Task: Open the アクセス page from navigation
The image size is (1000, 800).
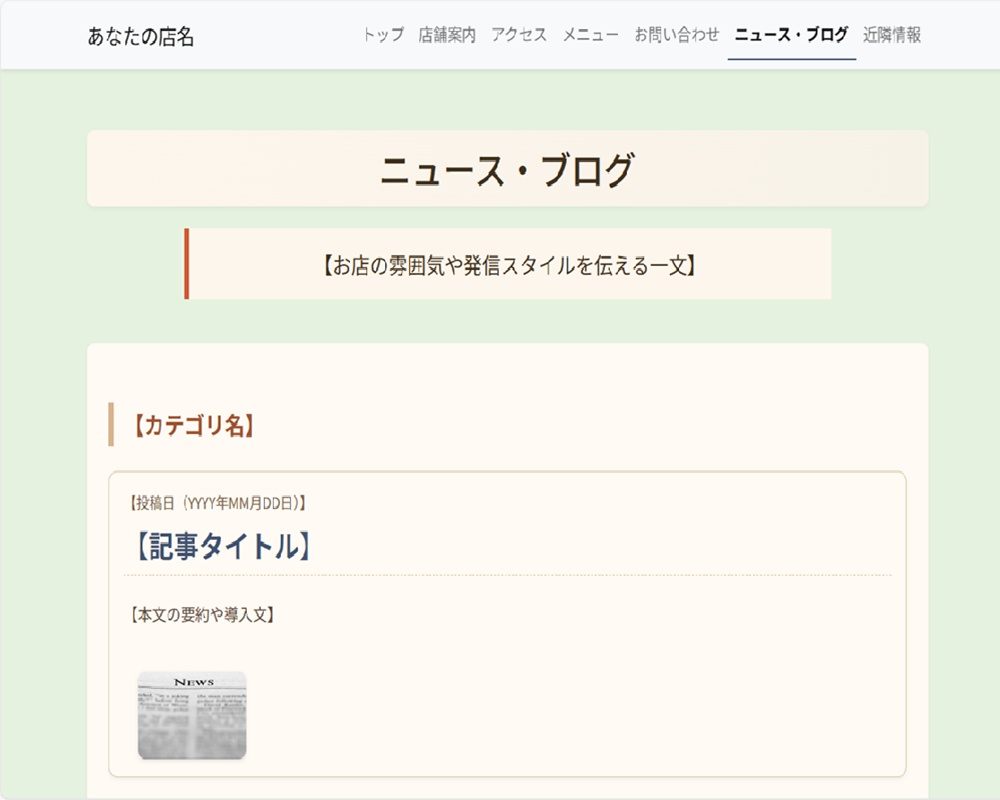Action: 518,34
